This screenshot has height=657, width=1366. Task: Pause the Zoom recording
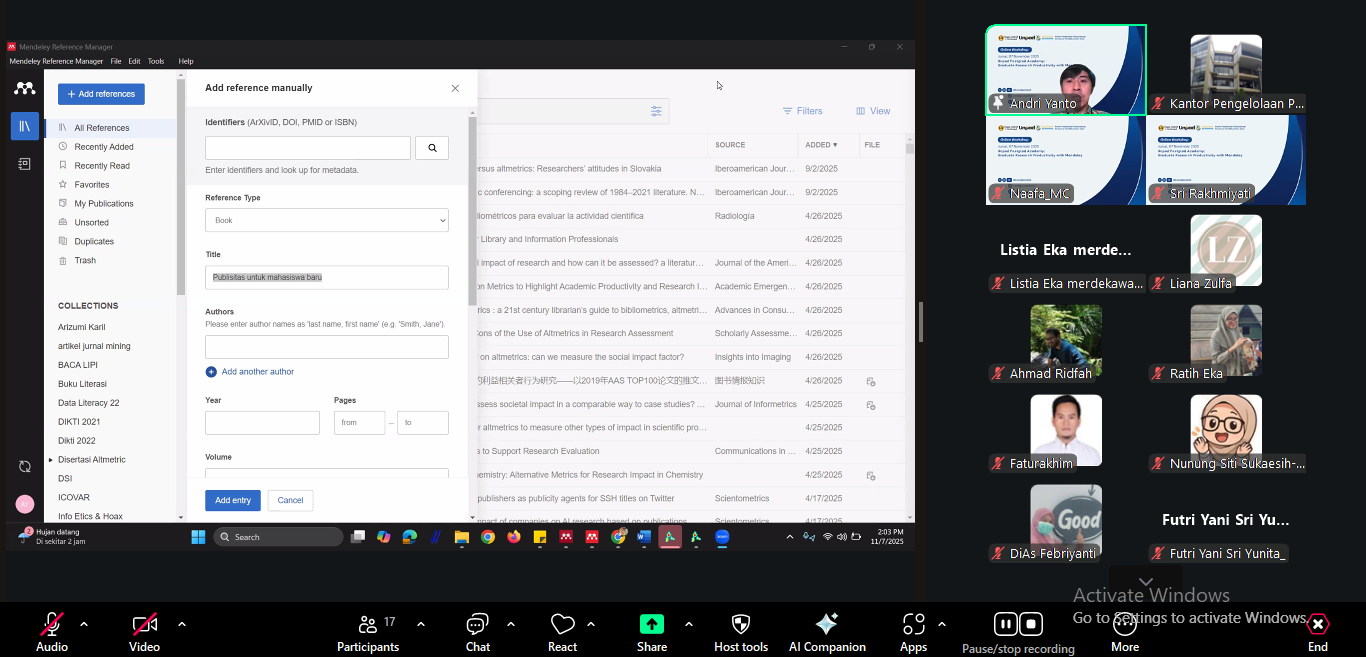(x=1005, y=625)
